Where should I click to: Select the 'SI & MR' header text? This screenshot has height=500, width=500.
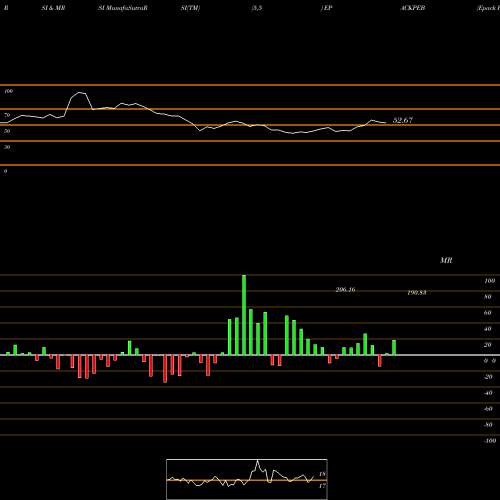point(53,8)
